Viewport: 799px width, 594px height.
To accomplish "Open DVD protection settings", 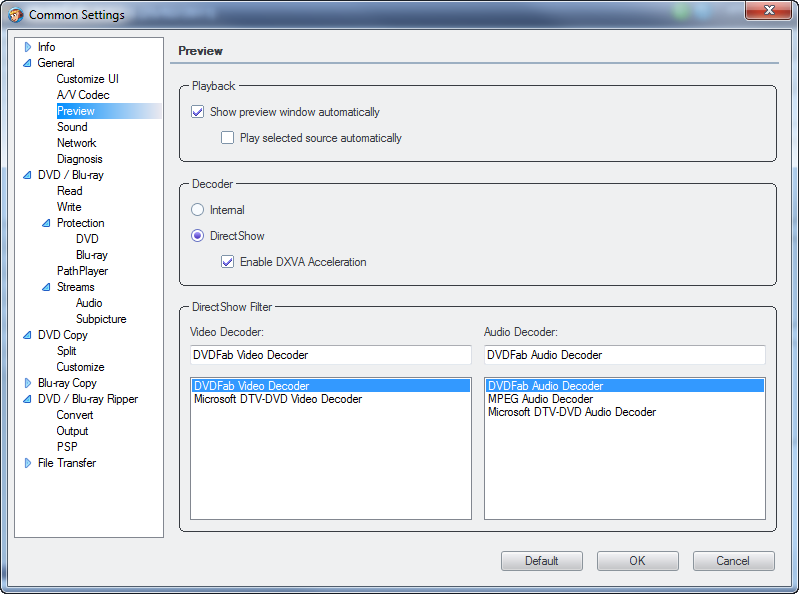I will pos(87,239).
